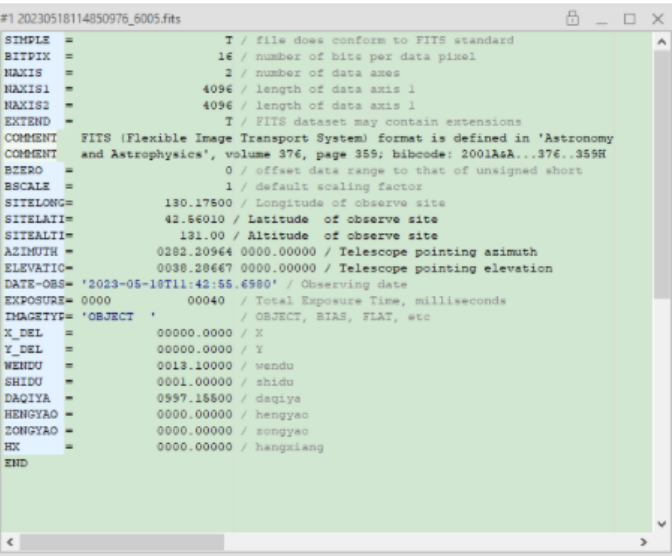Click the lock icon in the title bar
Screen dimensions: 672x556
pyautogui.click(x=573, y=18)
